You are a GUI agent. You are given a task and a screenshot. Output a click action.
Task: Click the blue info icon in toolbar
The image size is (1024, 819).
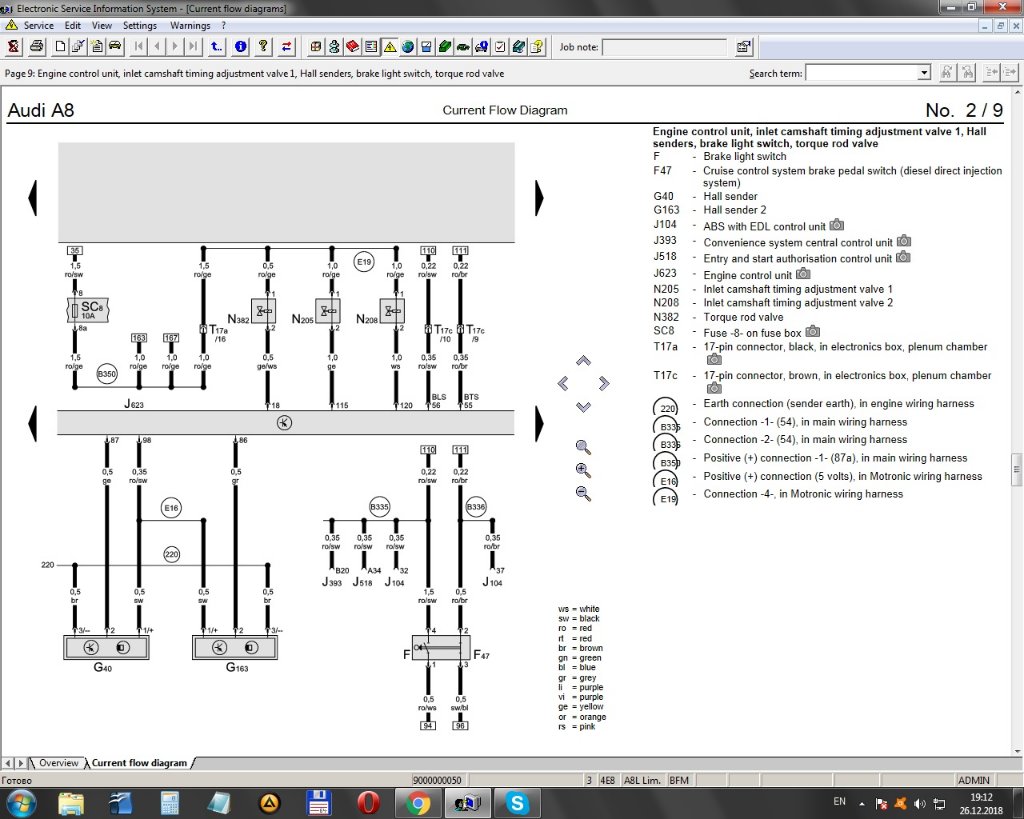pyautogui.click(x=241, y=46)
